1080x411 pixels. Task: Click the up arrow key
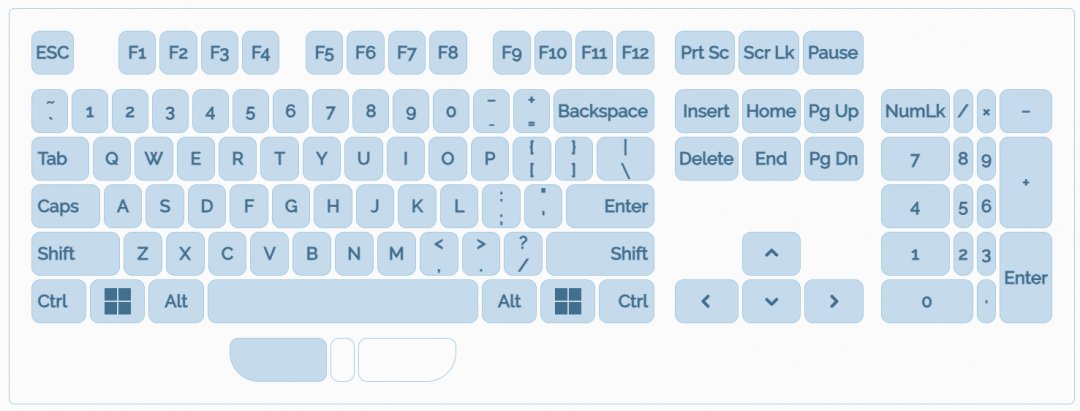[771, 253]
